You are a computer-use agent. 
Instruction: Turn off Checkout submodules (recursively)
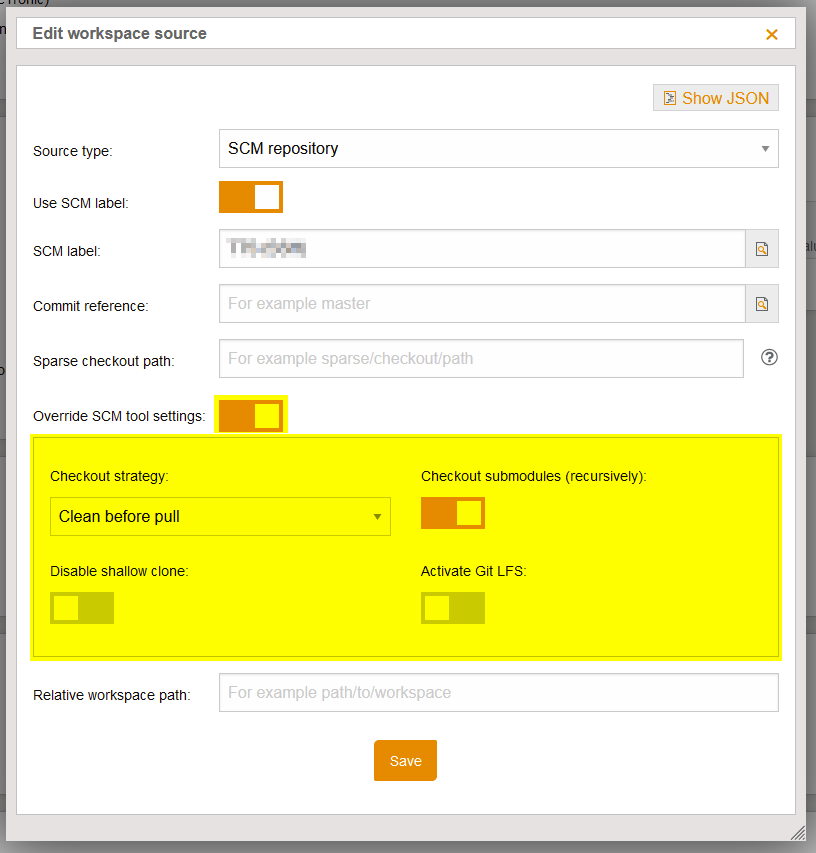coord(453,513)
